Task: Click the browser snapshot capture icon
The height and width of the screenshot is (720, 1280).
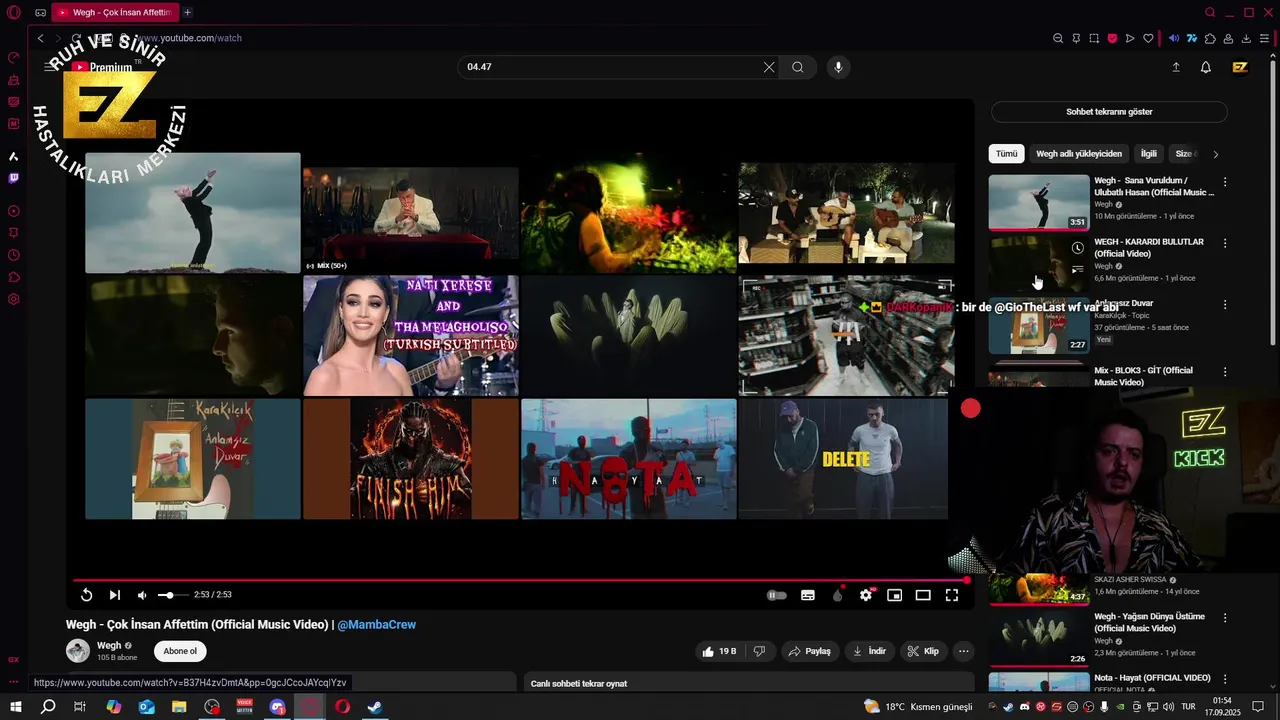Action: 1094,38
